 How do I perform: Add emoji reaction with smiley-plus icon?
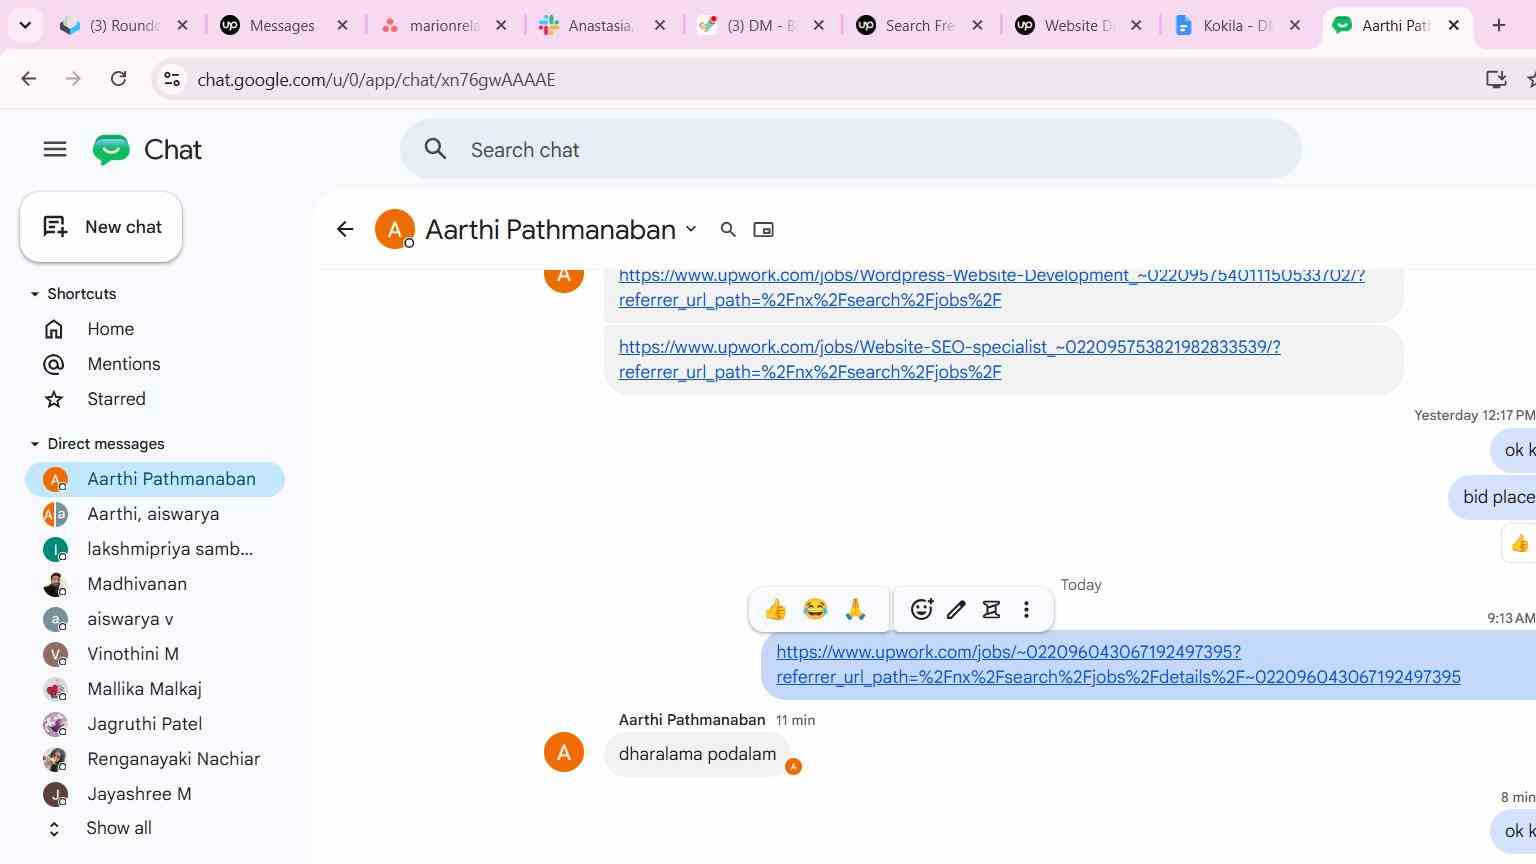[x=922, y=609]
